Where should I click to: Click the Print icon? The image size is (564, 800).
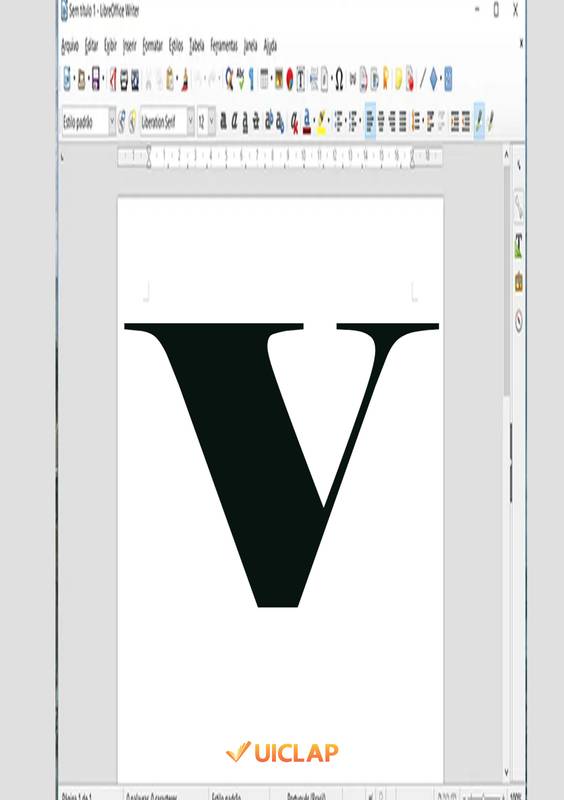pyautogui.click(x=124, y=80)
